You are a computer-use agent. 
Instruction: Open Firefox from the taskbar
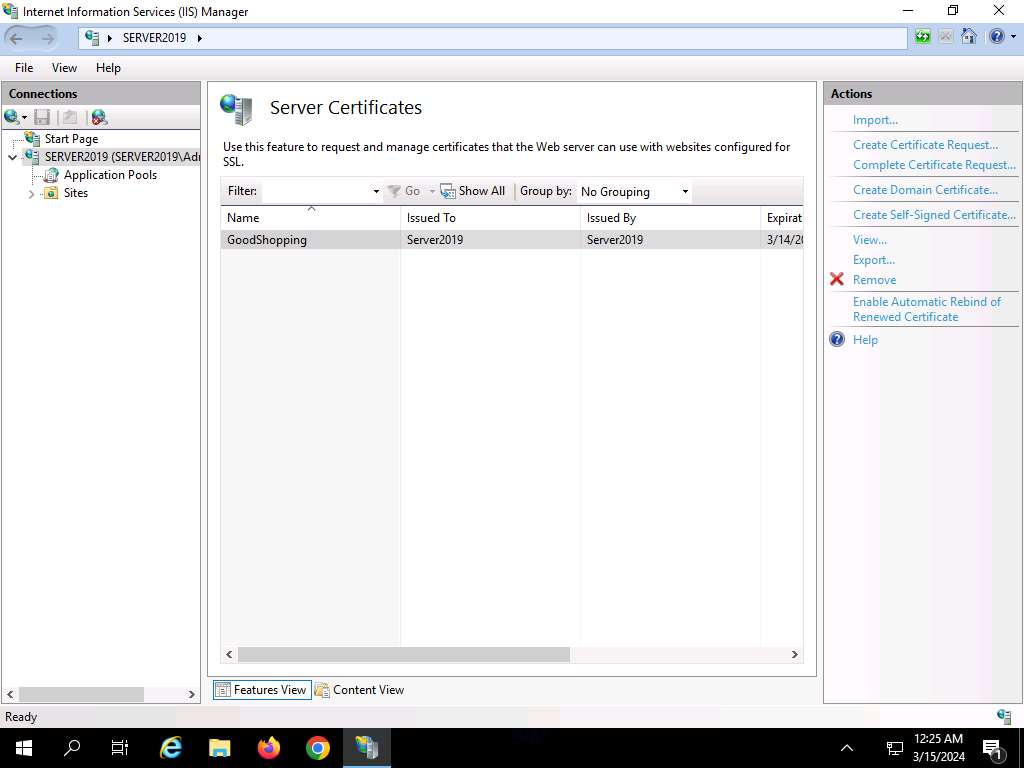click(x=269, y=748)
